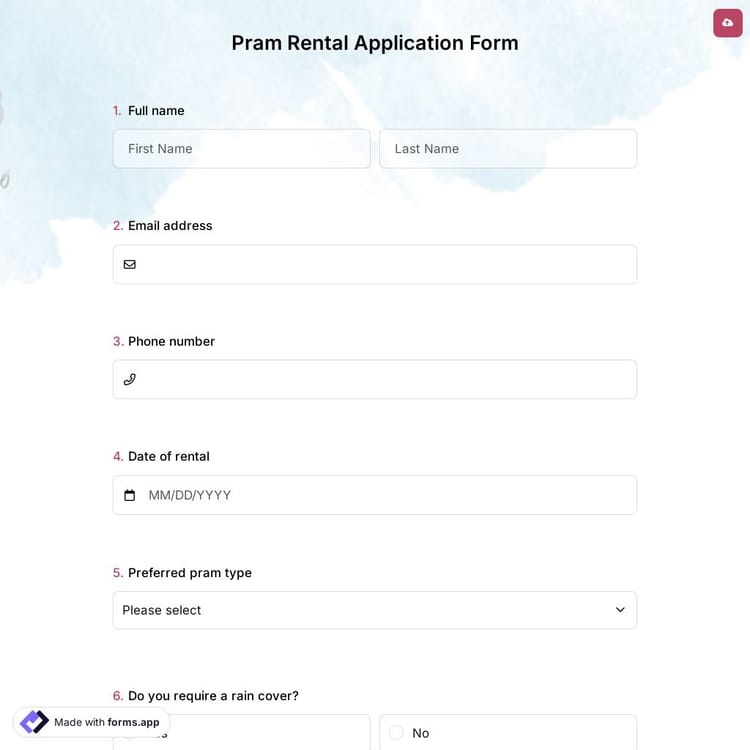Focus the First Name field
750x750 pixels.
tap(241, 149)
